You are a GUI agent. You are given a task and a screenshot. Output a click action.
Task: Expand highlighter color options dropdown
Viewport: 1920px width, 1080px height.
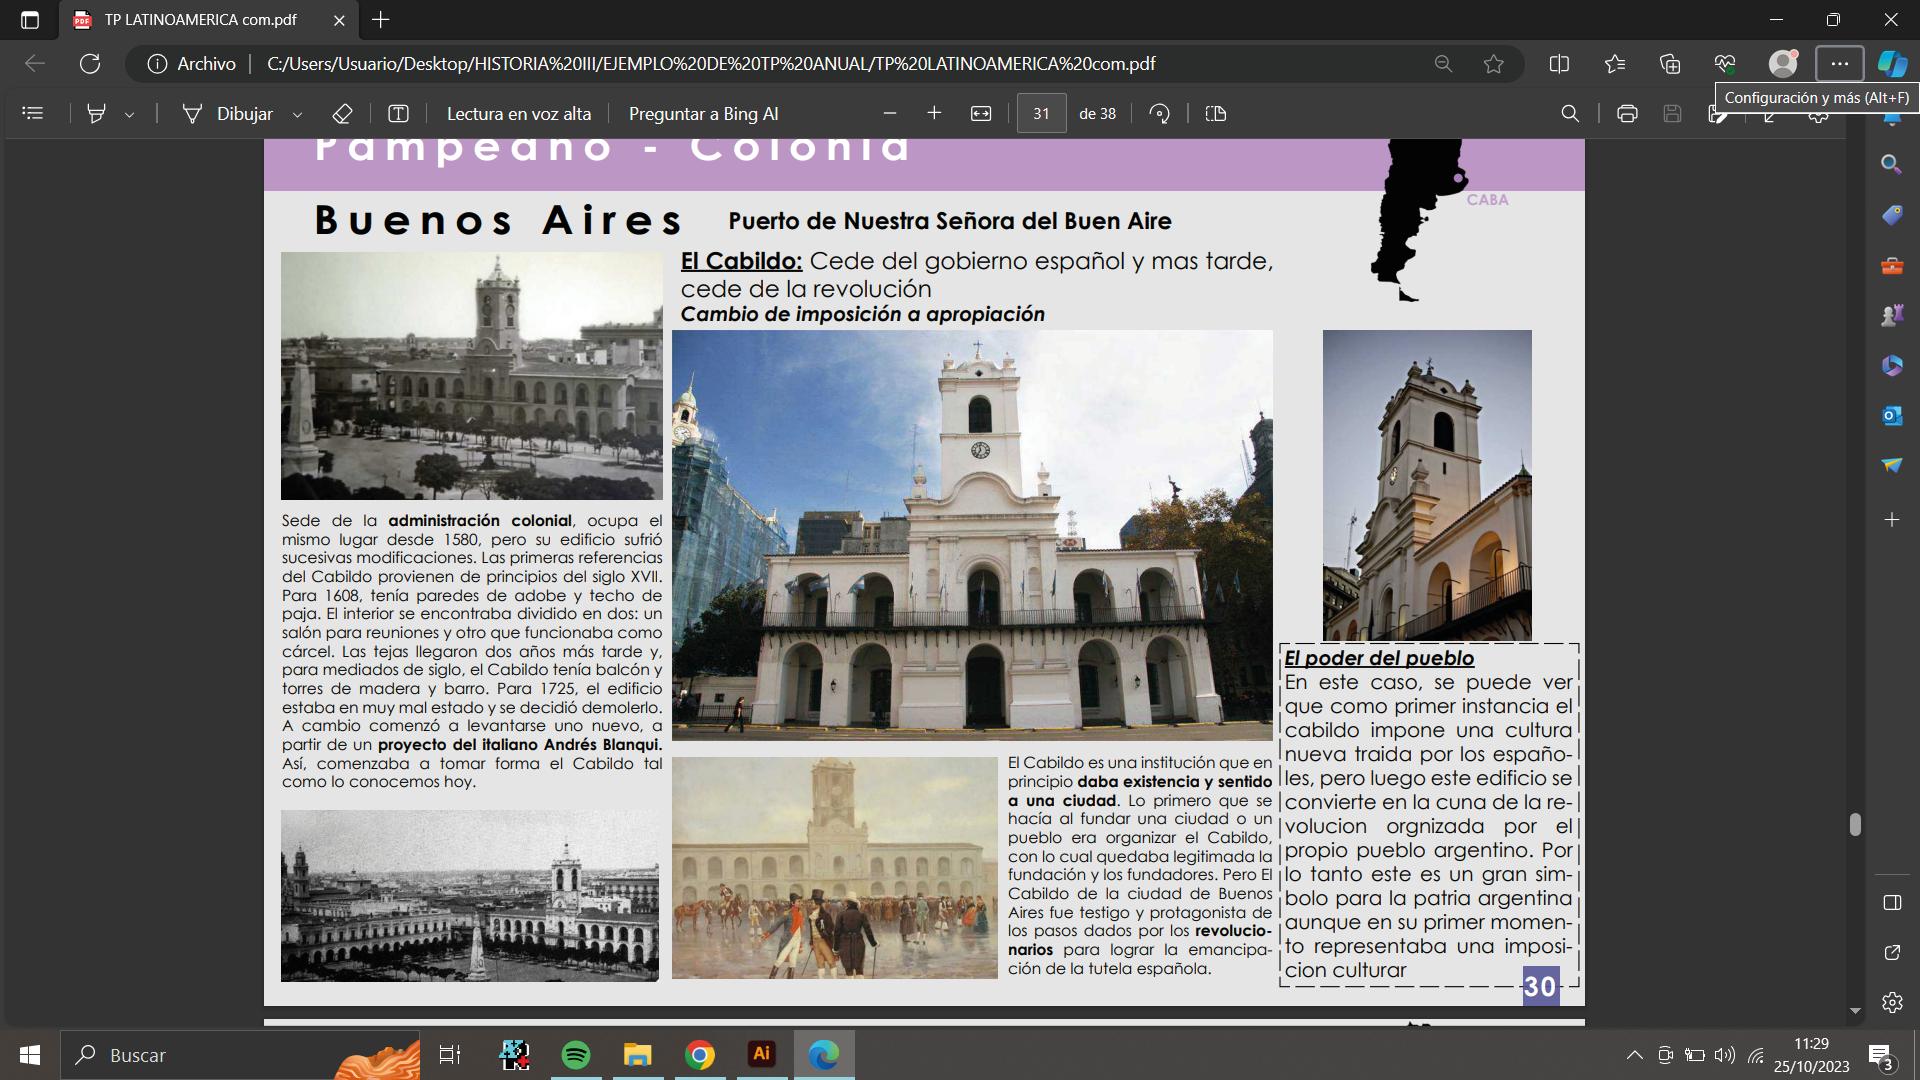click(129, 115)
